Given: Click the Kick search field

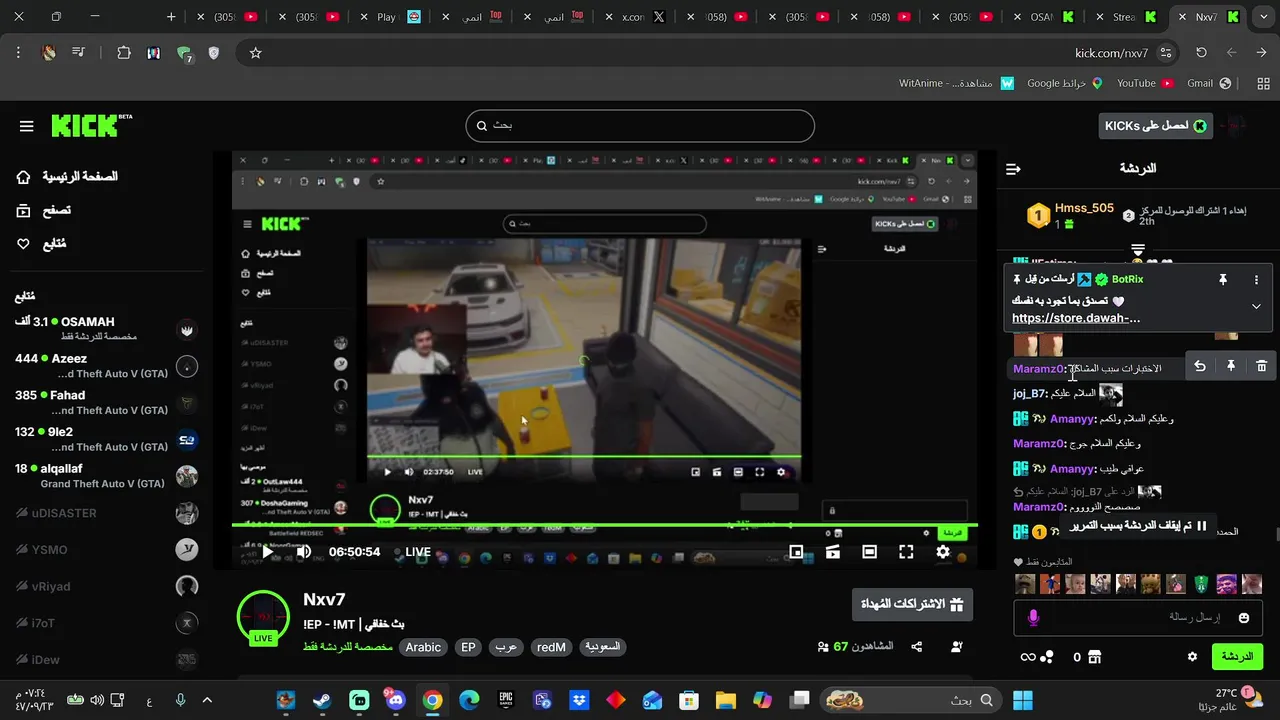Looking at the screenshot, I should tap(640, 126).
